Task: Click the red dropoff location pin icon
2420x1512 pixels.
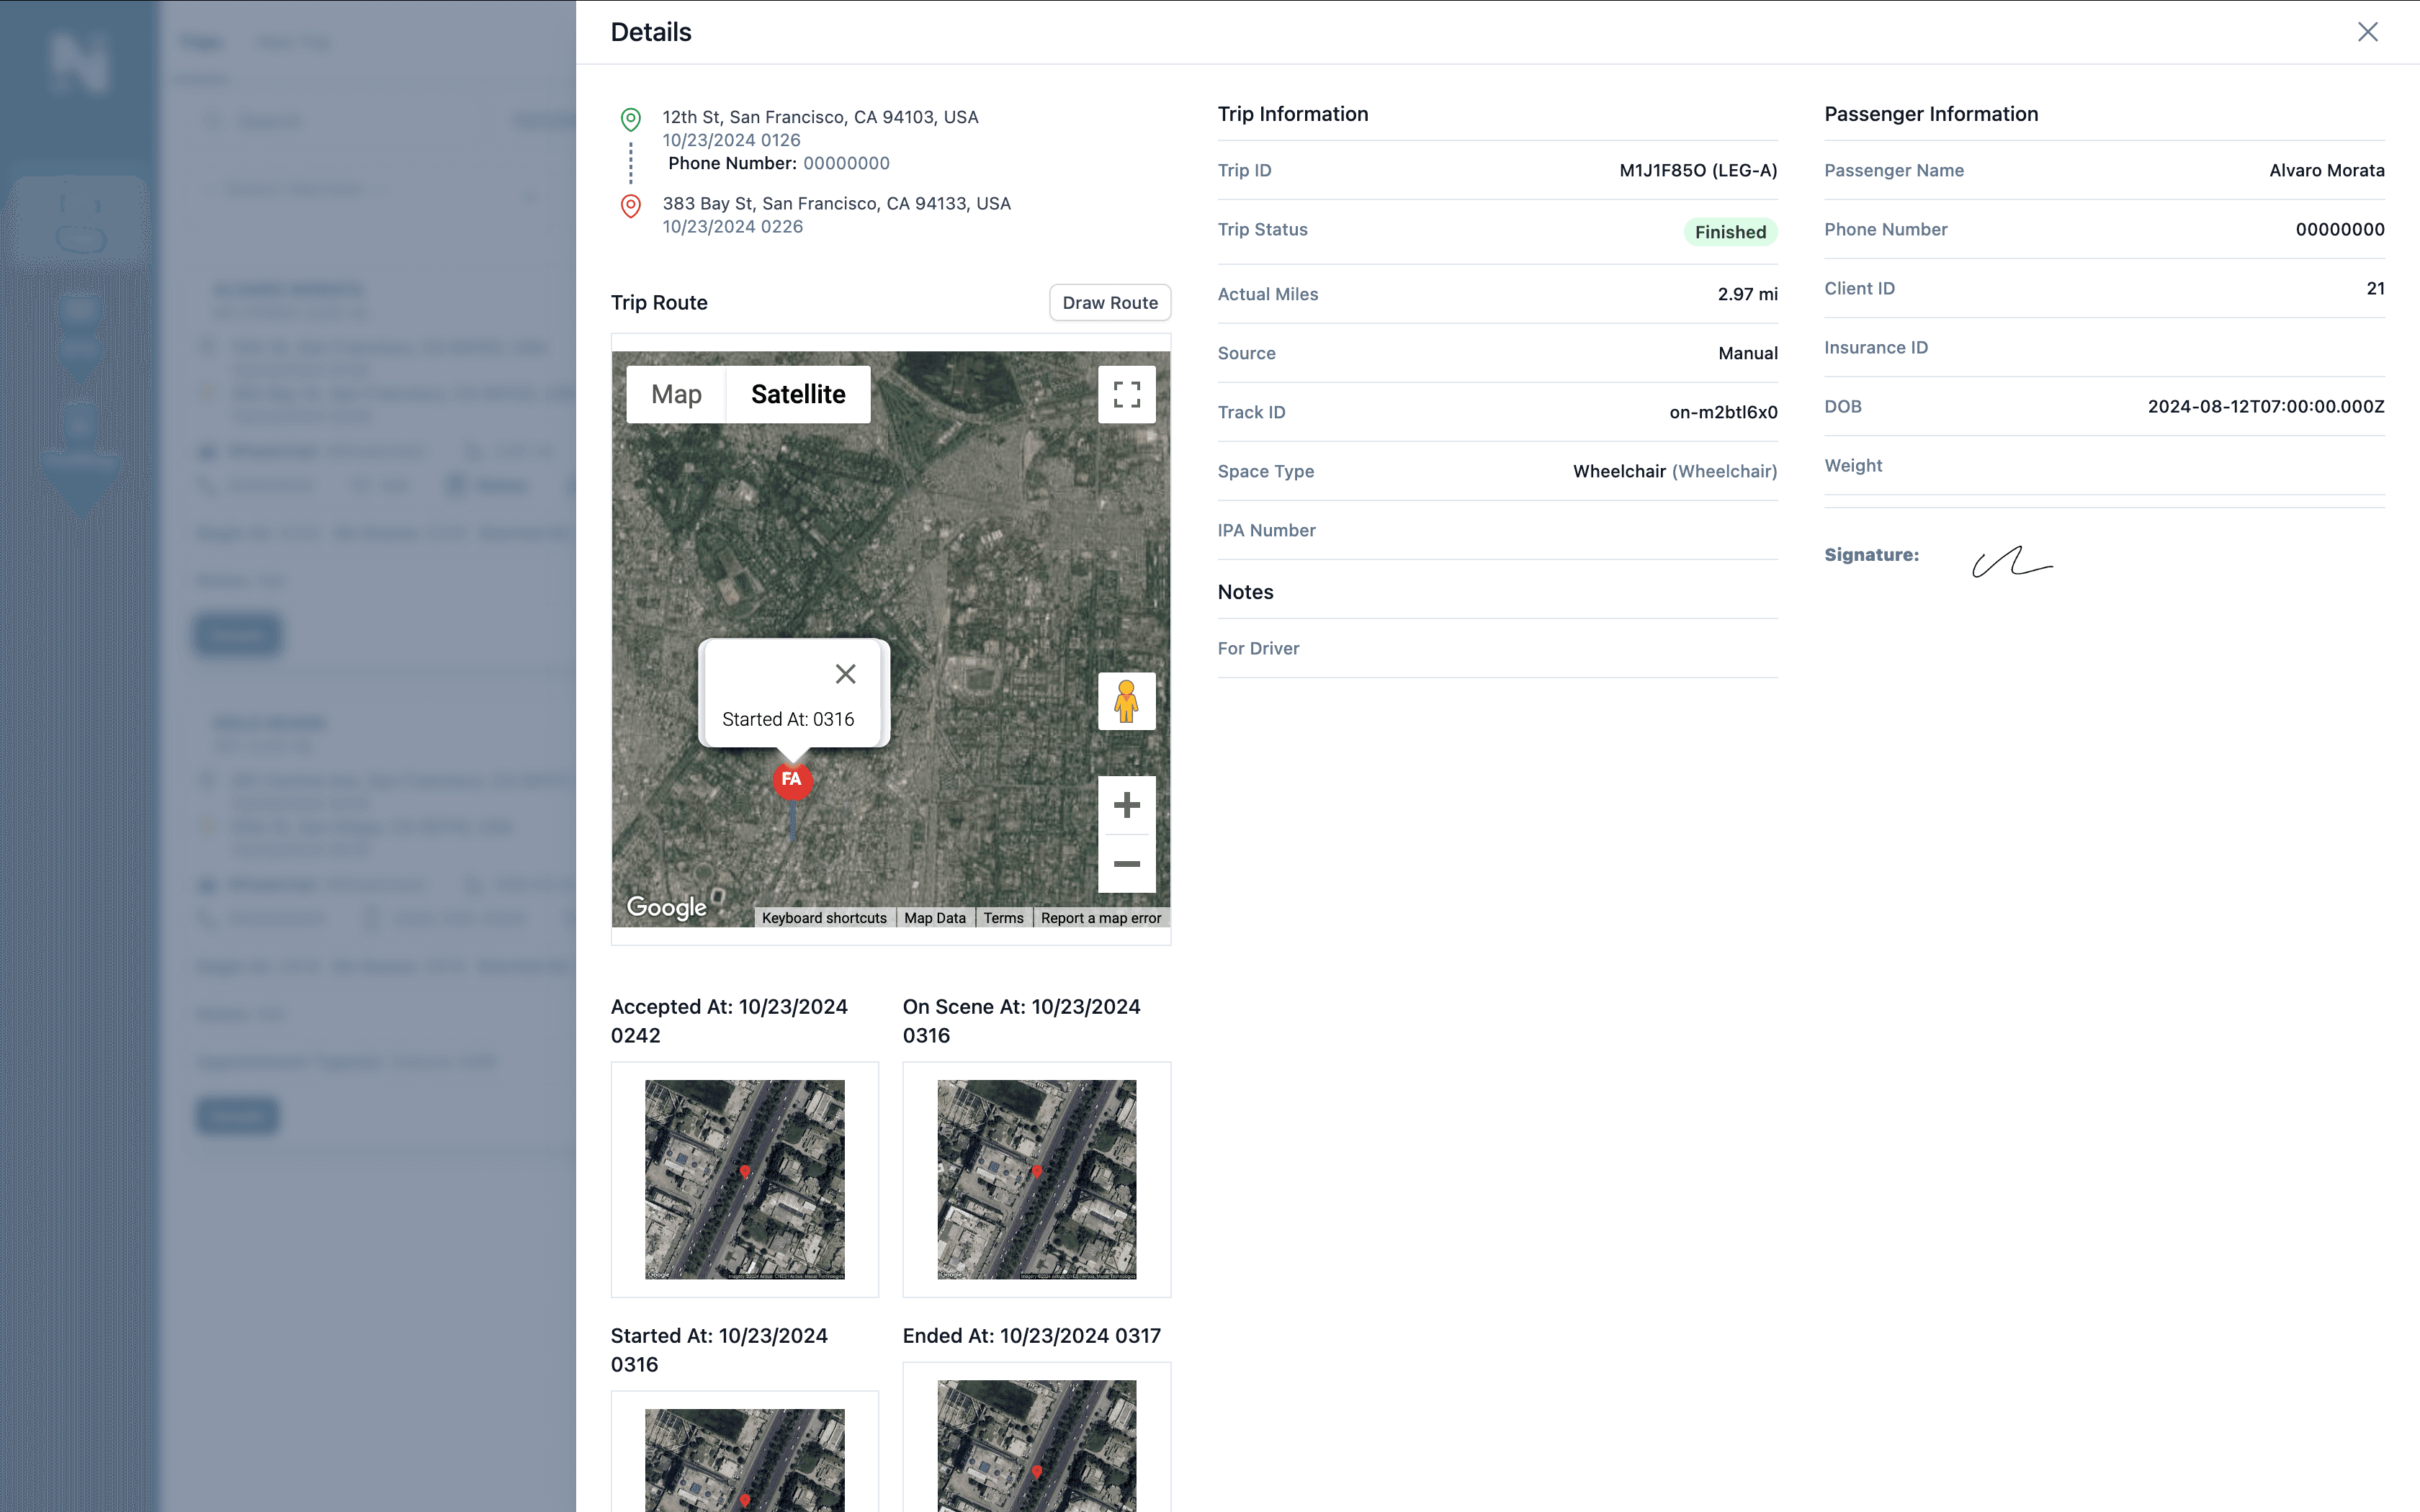Action: click(630, 206)
